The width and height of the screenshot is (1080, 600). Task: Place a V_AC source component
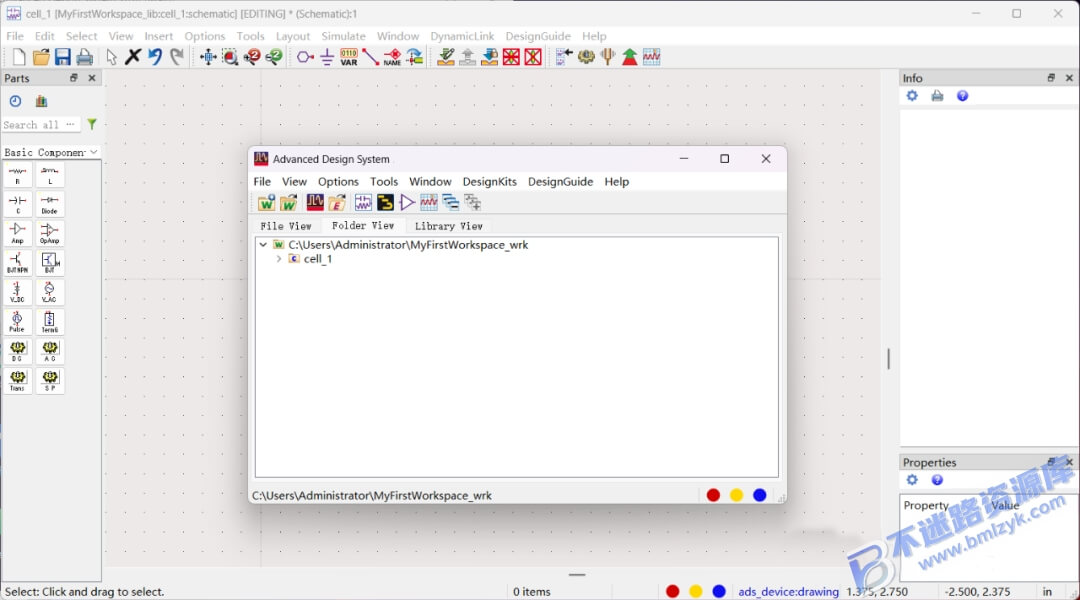tap(50, 293)
